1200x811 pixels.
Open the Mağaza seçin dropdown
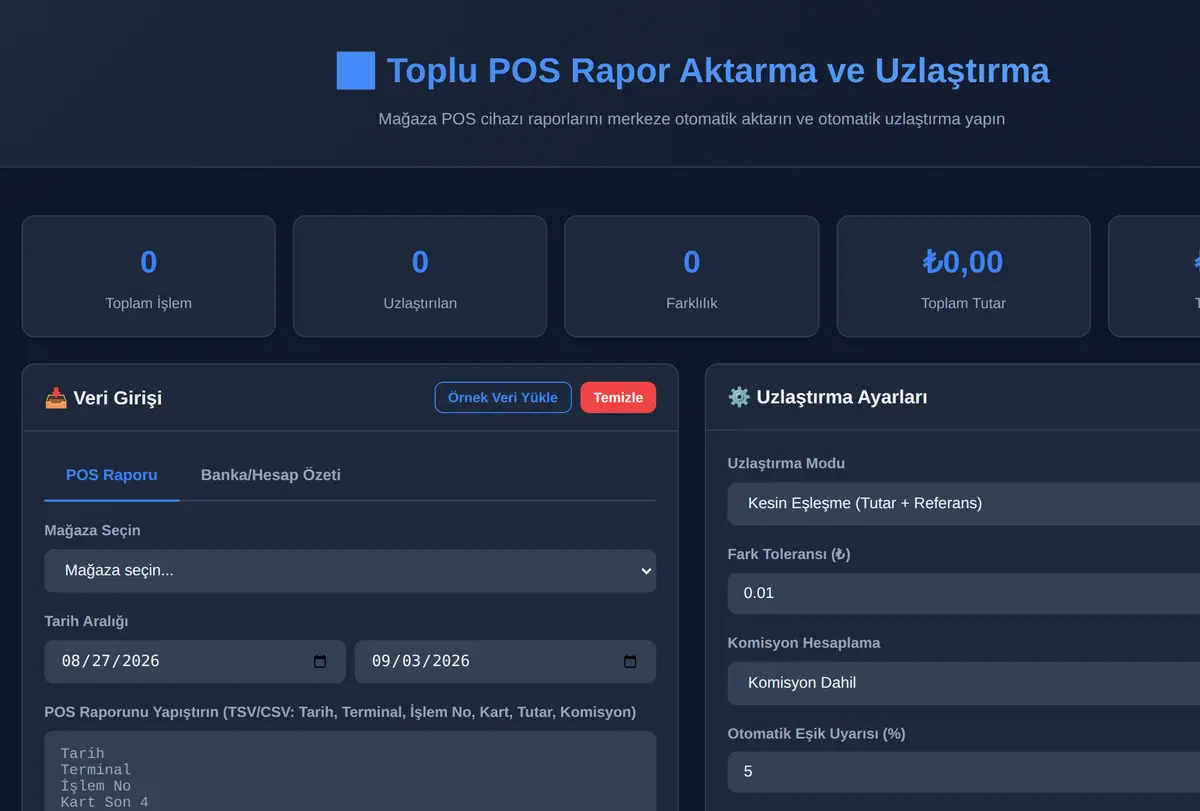[350, 571]
